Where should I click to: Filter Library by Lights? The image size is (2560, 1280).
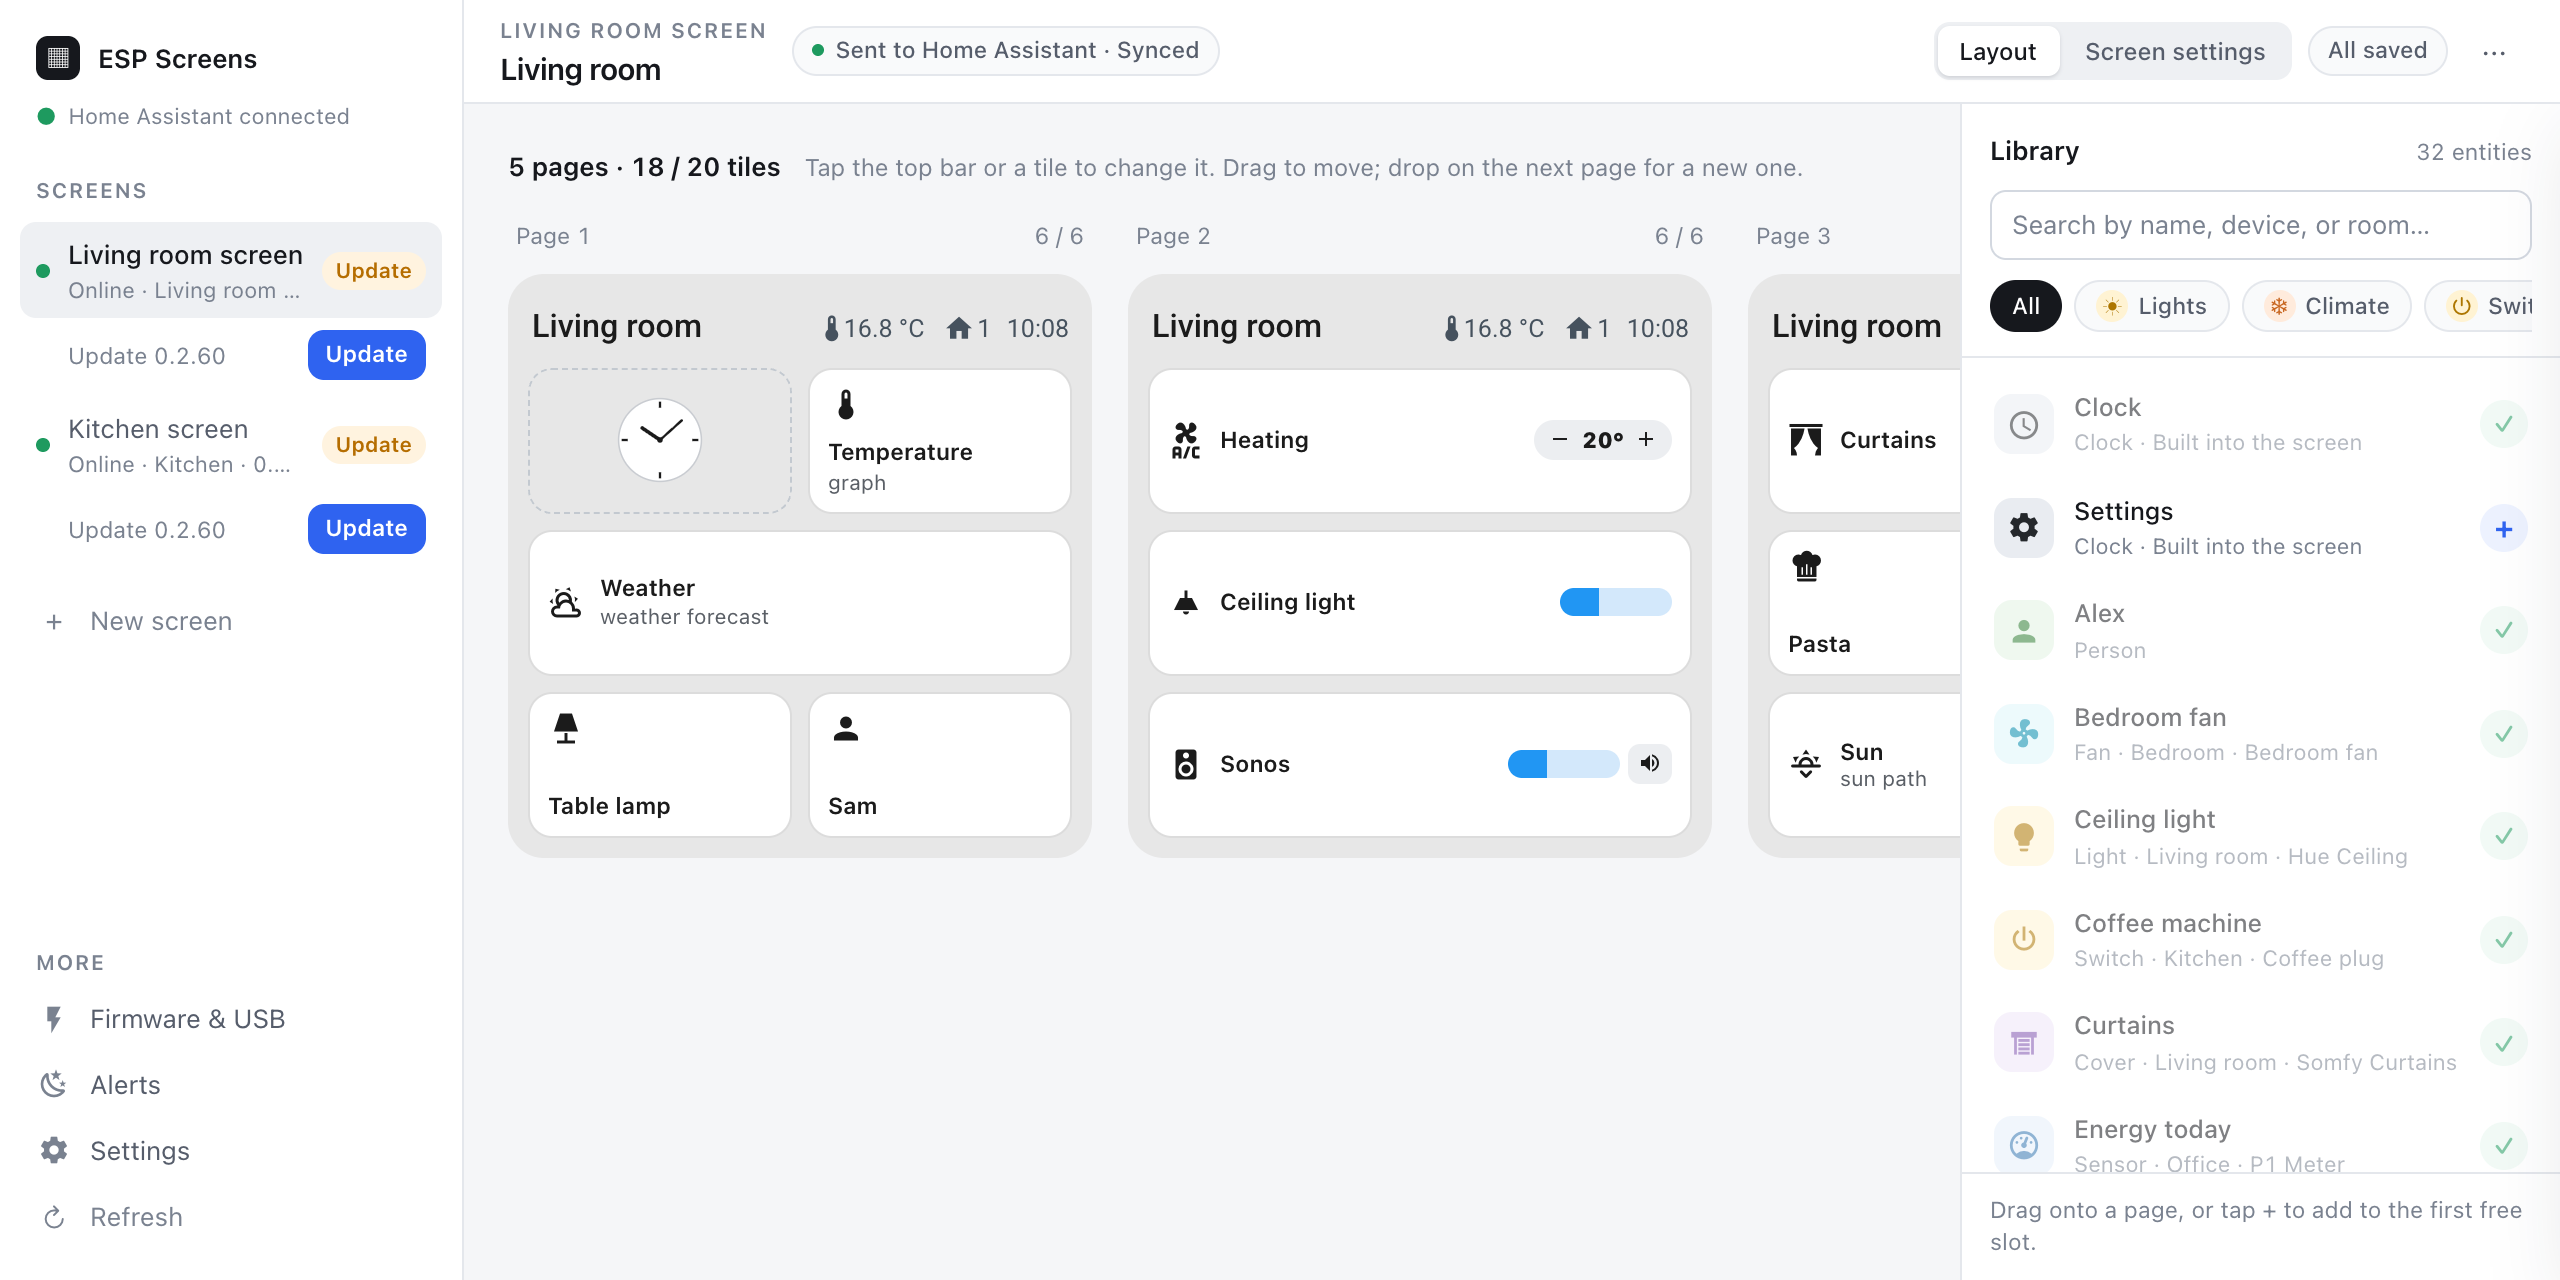click(x=2152, y=306)
